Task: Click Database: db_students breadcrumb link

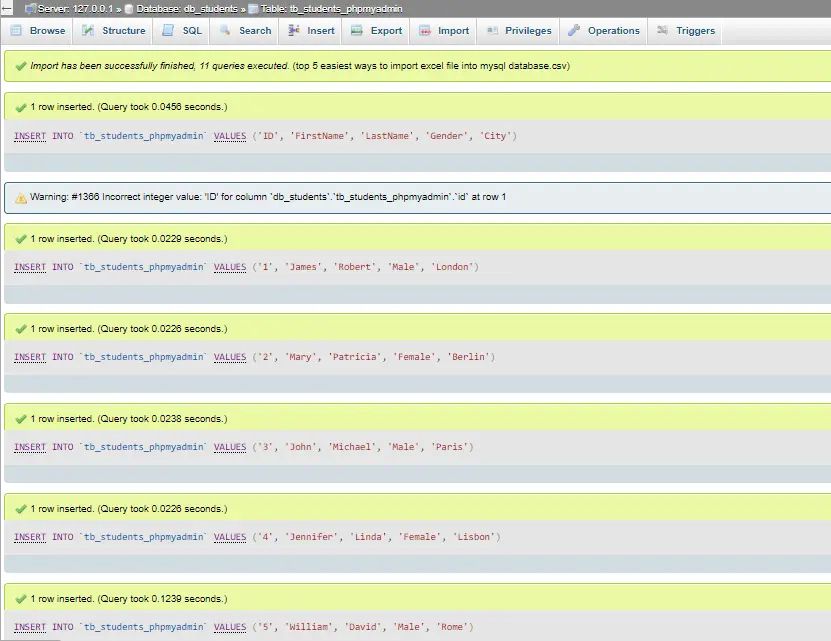Action: (187, 8)
